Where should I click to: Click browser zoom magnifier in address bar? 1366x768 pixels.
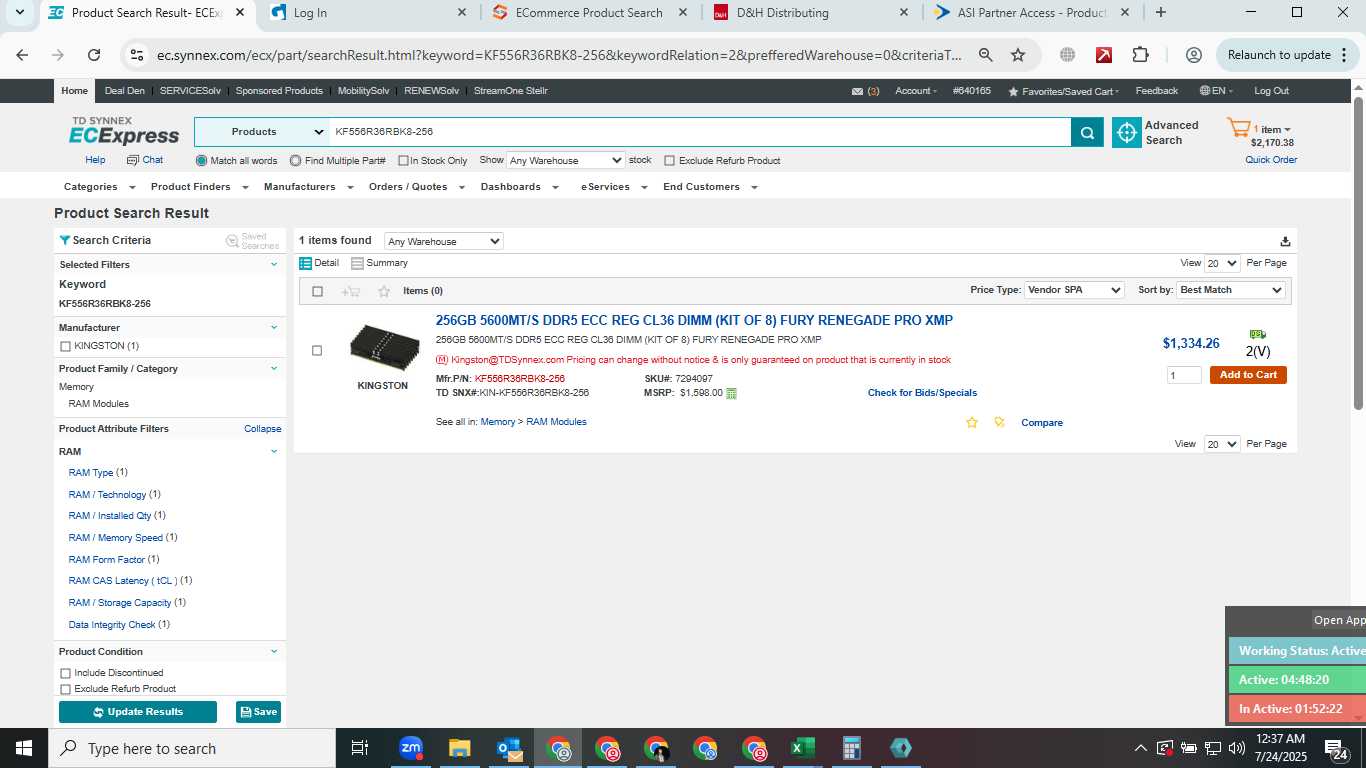pos(985,55)
